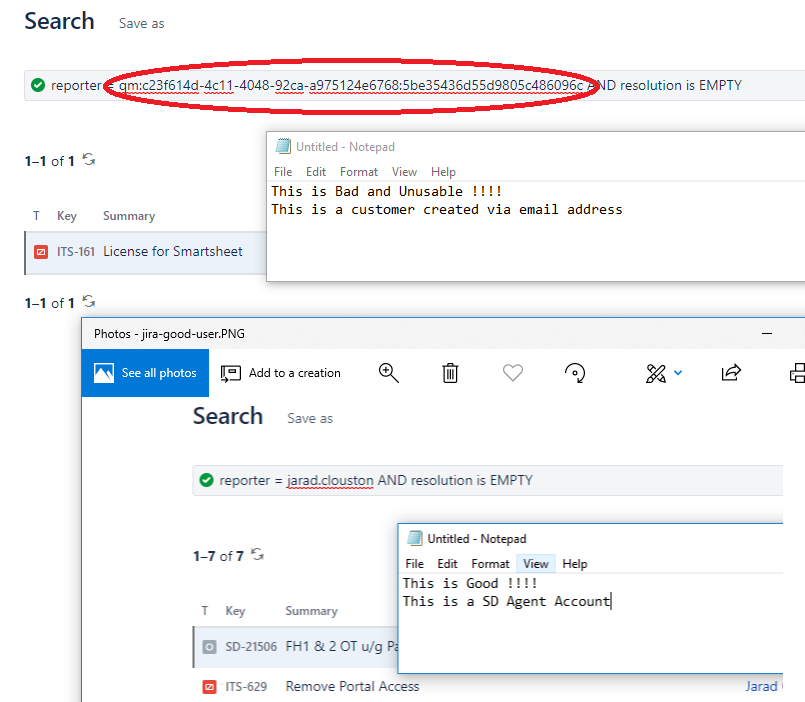Rotate the photo using rotate icon
The width and height of the screenshot is (805, 702).
(575, 373)
